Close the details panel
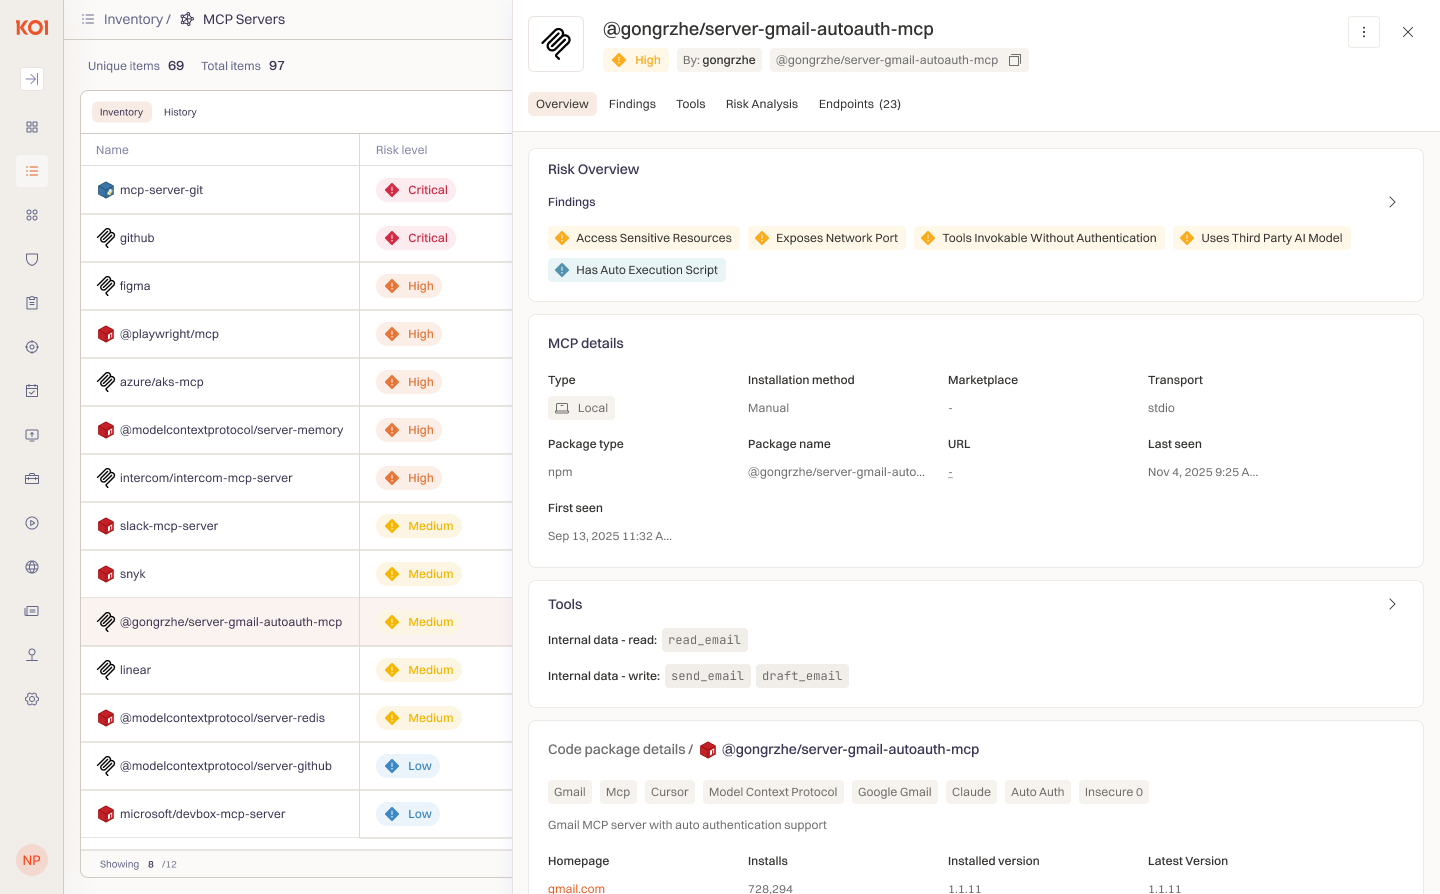Viewport: 1440px width, 894px height. [1408, 32]
